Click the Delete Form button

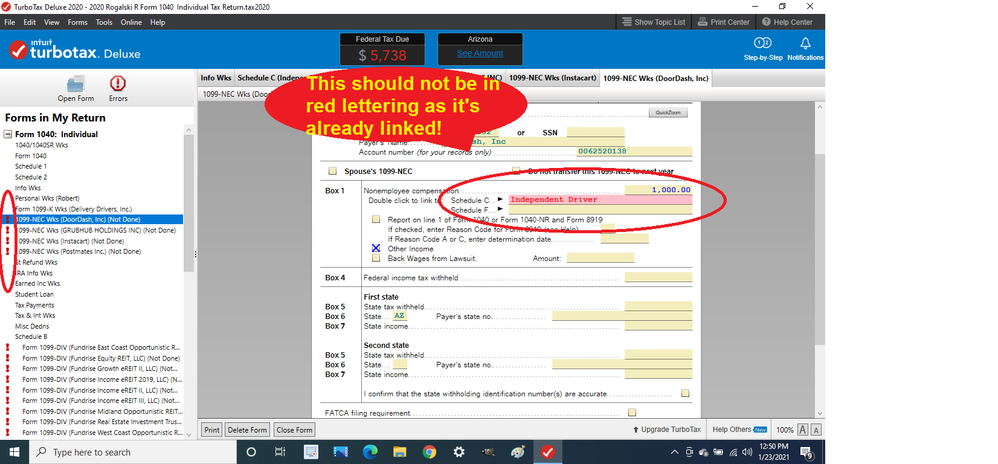tap(248, 430)
